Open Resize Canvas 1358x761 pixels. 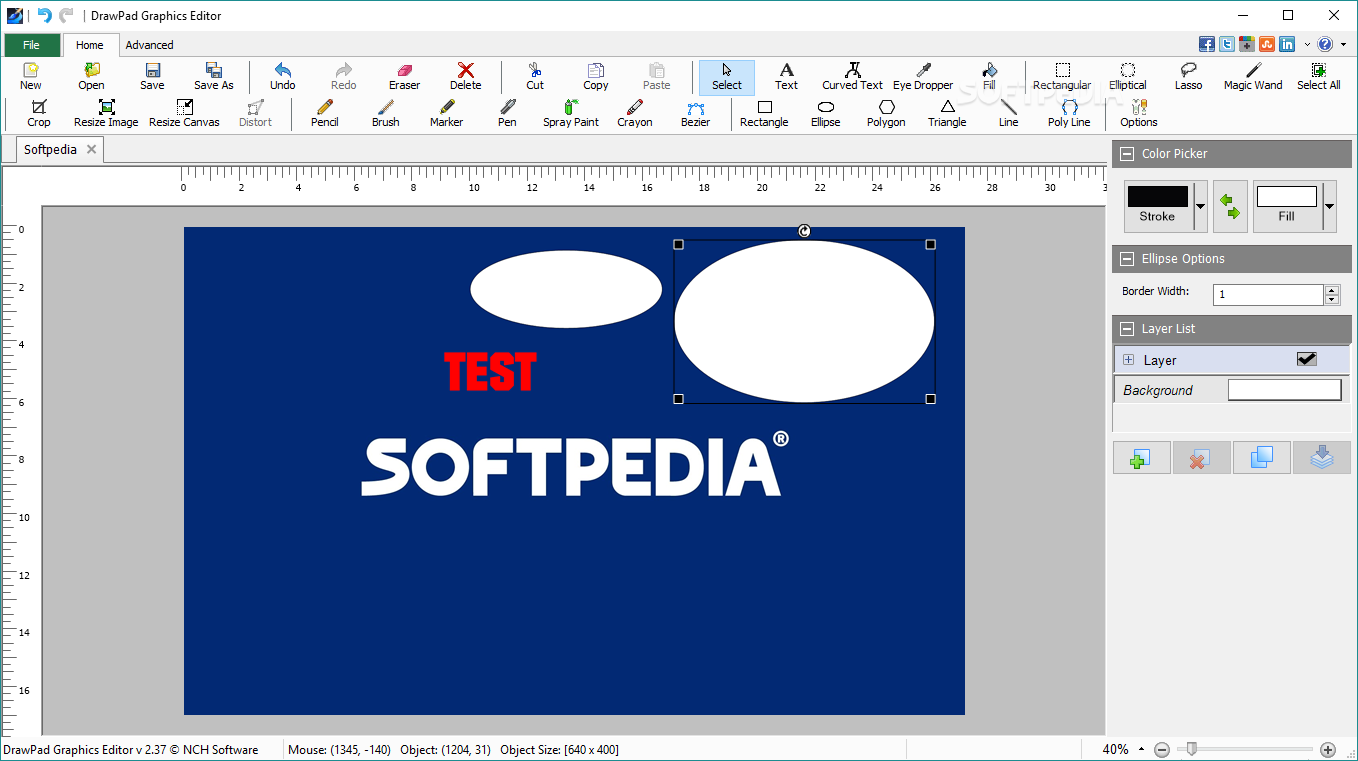184,113
